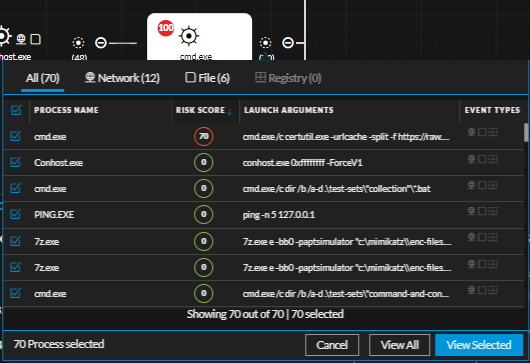Uncheck the Conhost.exe row checkbox
The height and width of the screenshot is (363, 530).
[15, 162]
